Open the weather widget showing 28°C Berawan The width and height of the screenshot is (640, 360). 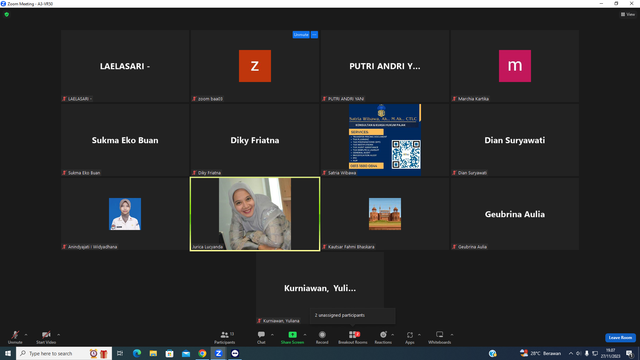pos(540,353)
